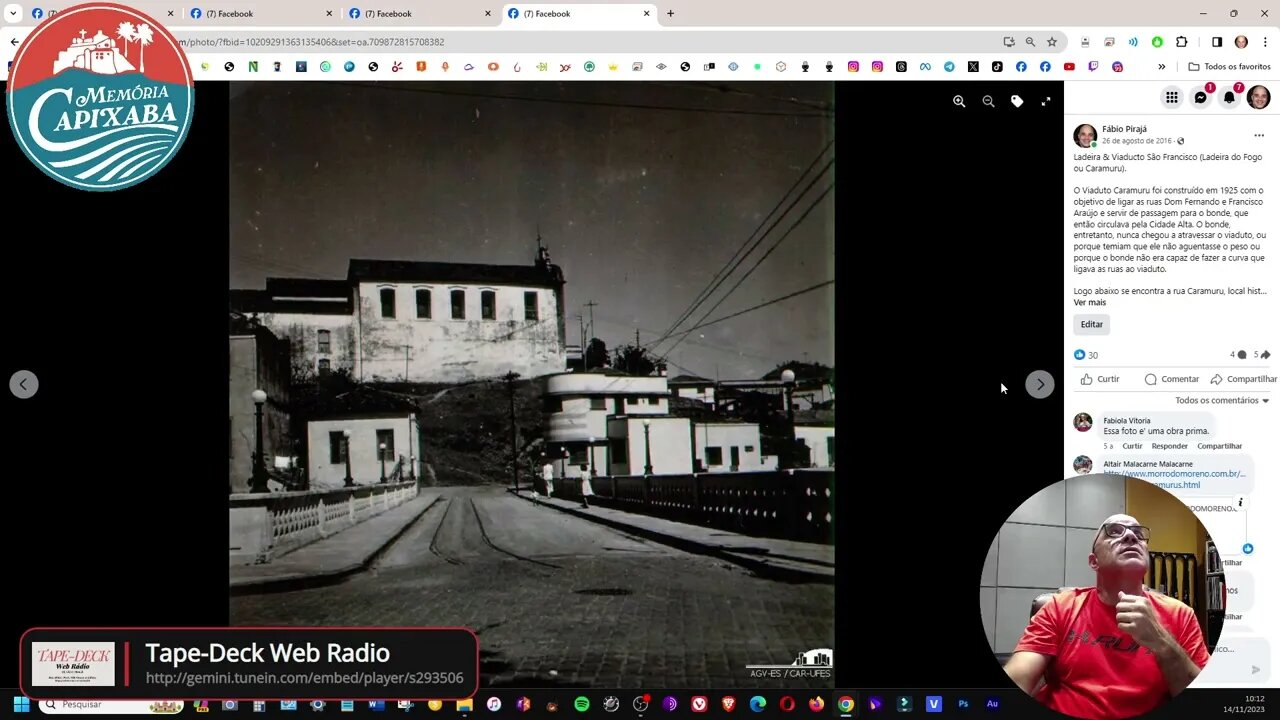Like the photo with Curtir

tap(1100, 379)
